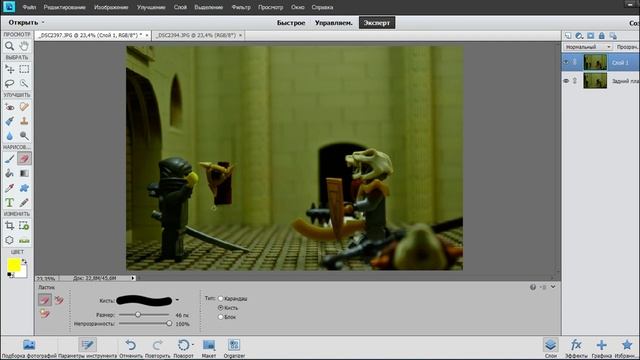640x360 pixels.
Task: Toggle link icon on Слой 1
Action: [x=575, y=62]
